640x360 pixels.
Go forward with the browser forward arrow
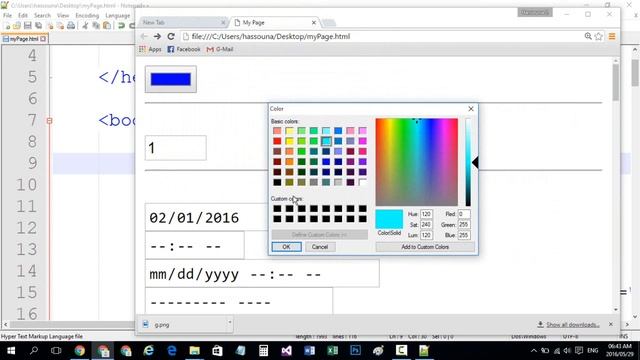(157, 36)
